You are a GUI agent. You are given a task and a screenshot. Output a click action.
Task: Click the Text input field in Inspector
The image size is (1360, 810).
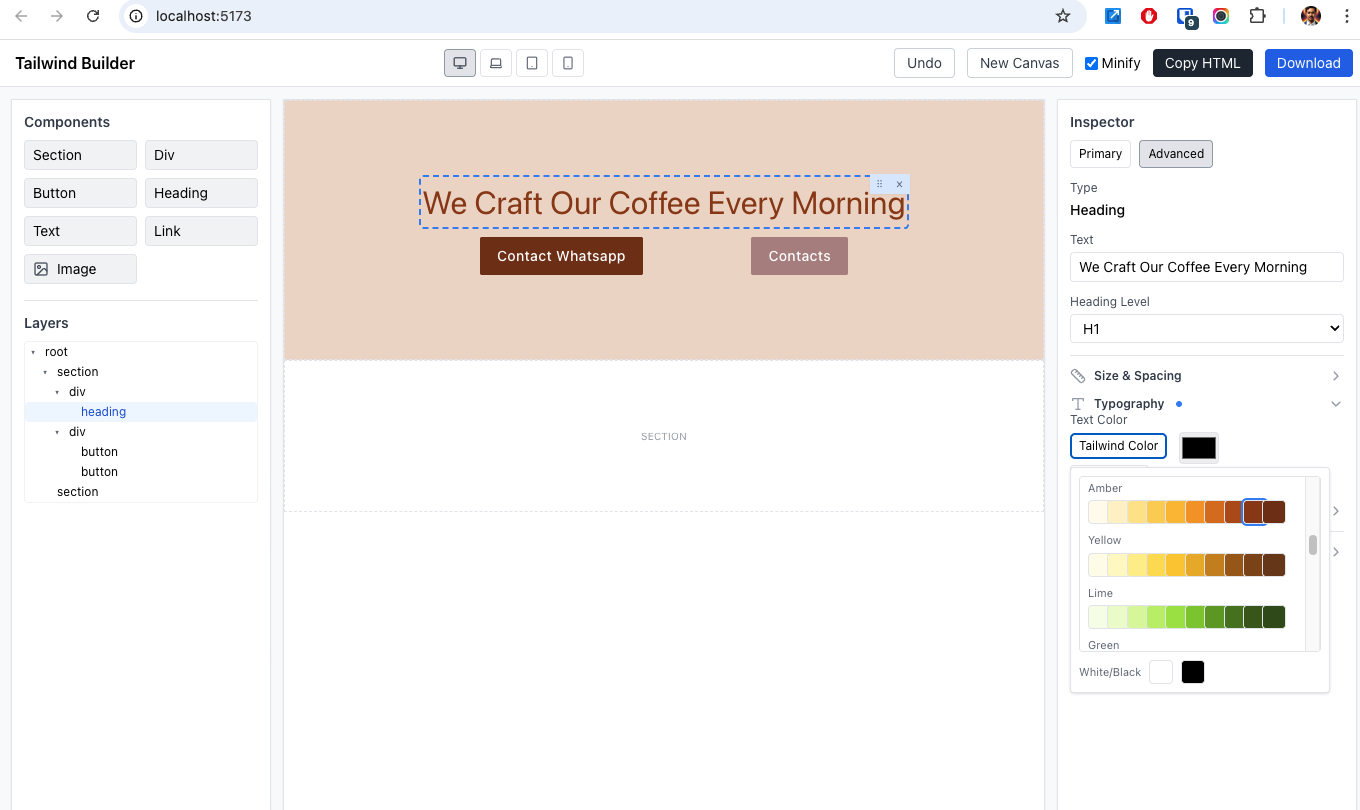tap(1207, 267)
